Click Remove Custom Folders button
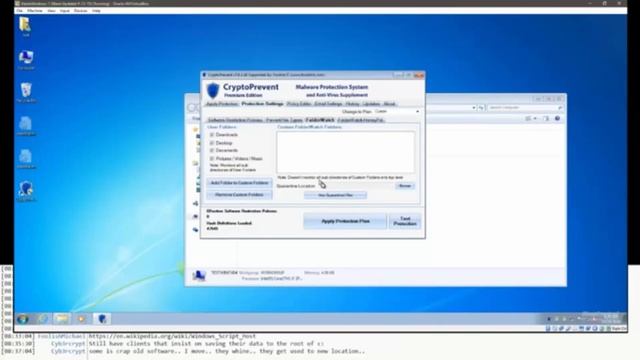This screenshot has height=360, width=640. pos(240,195)
